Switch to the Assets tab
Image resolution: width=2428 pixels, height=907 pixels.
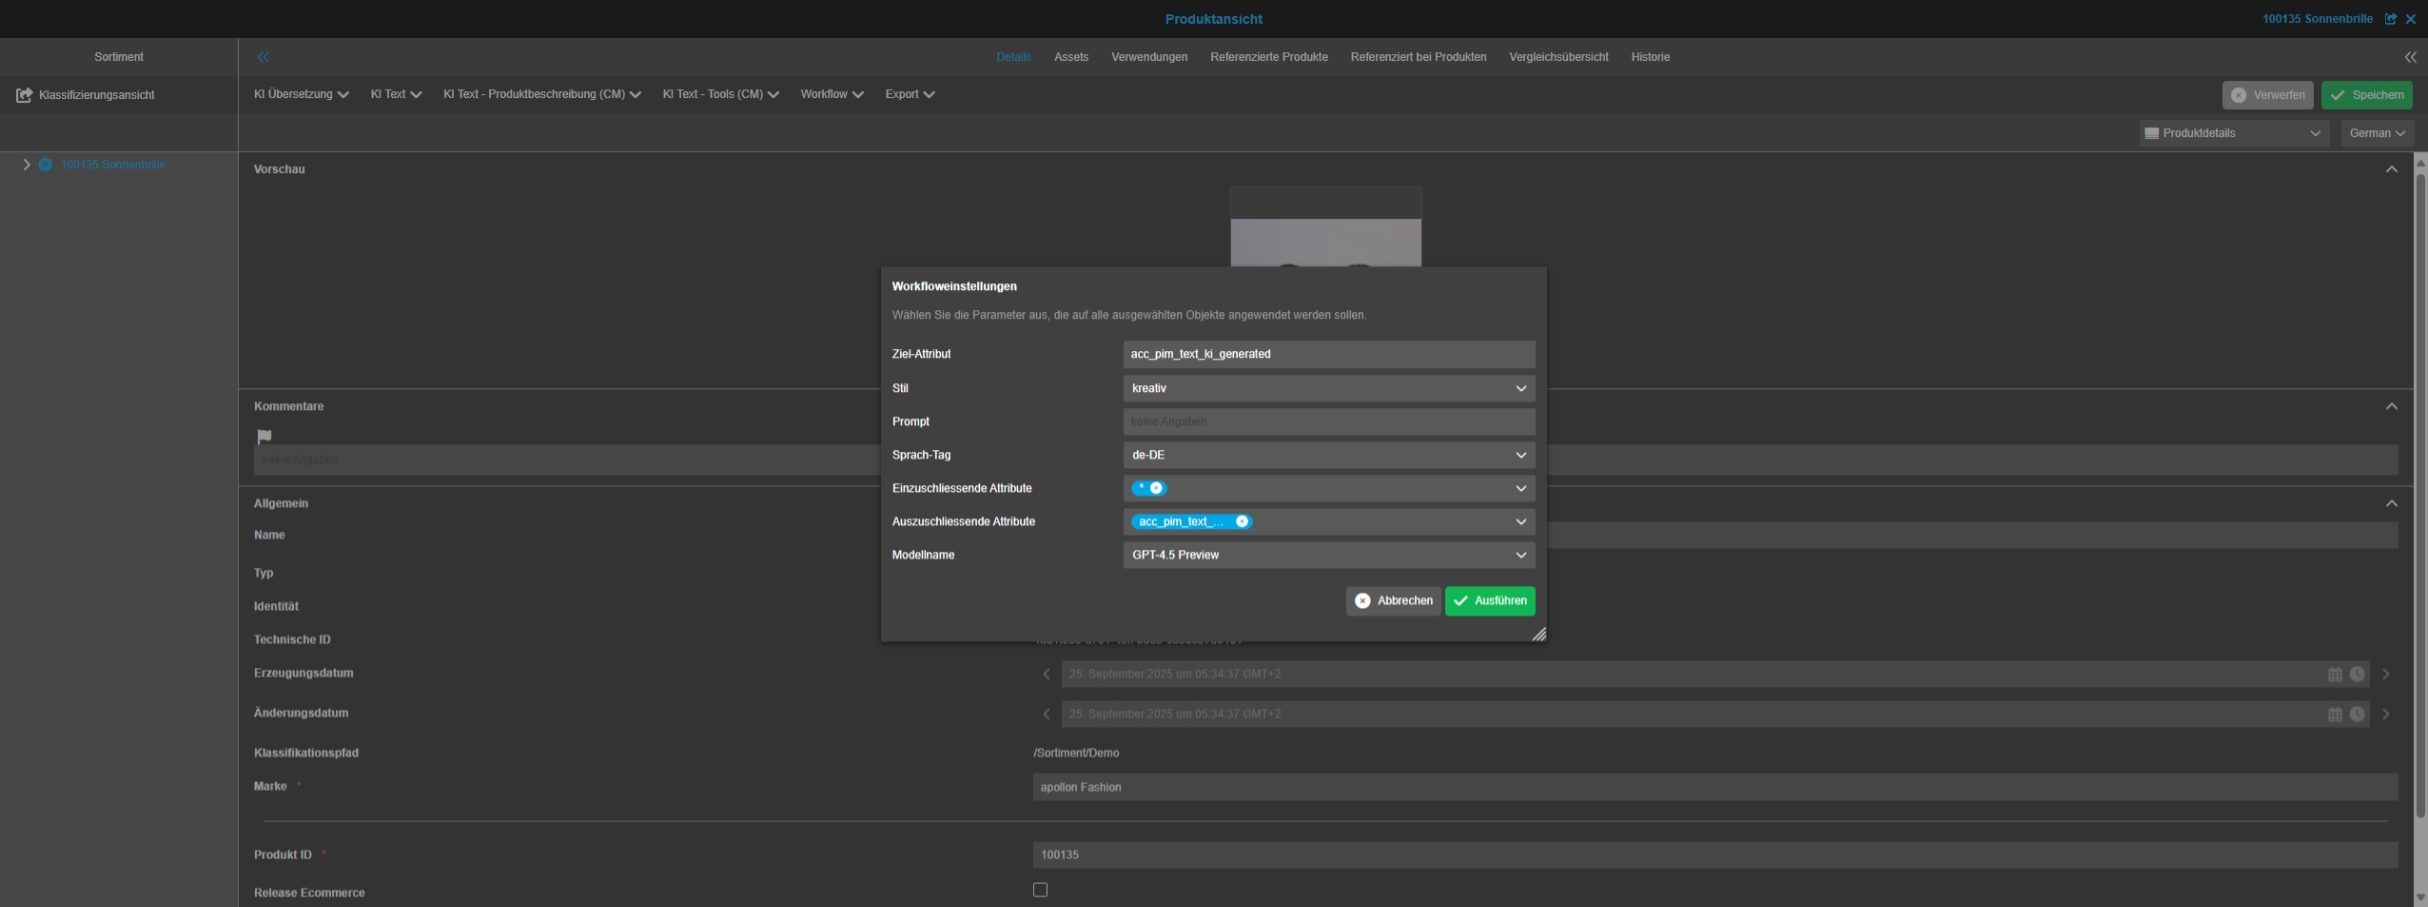tap(1070, 57)
